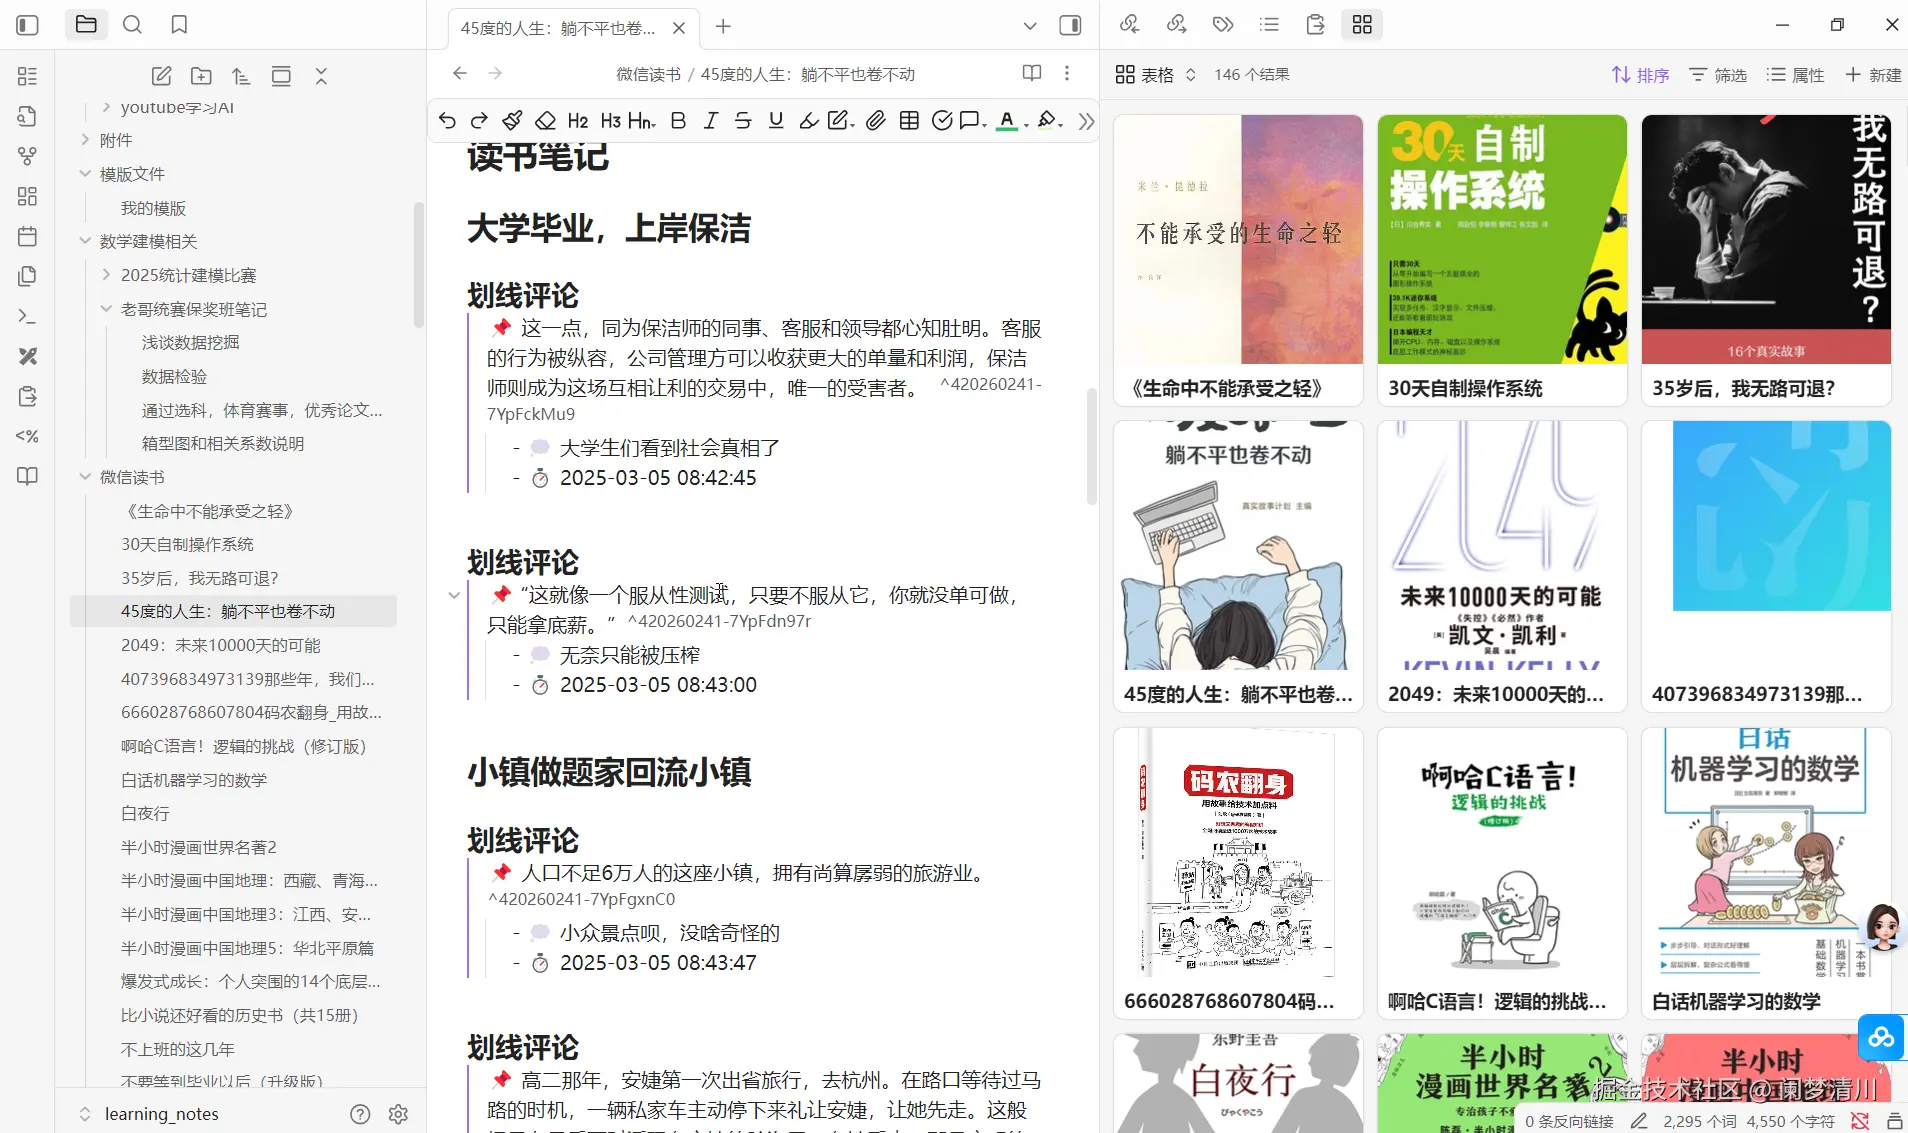Apply H3 heading format

tap(611, 121)
